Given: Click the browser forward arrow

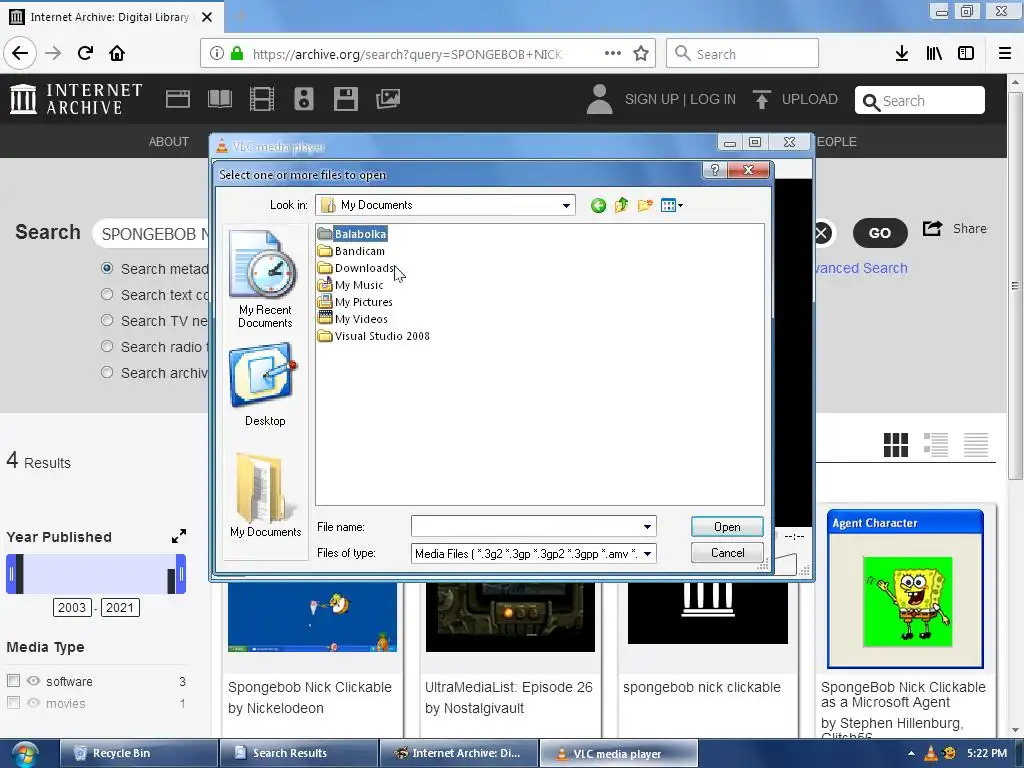Looking at the screenshot, I should coord(53,53).
